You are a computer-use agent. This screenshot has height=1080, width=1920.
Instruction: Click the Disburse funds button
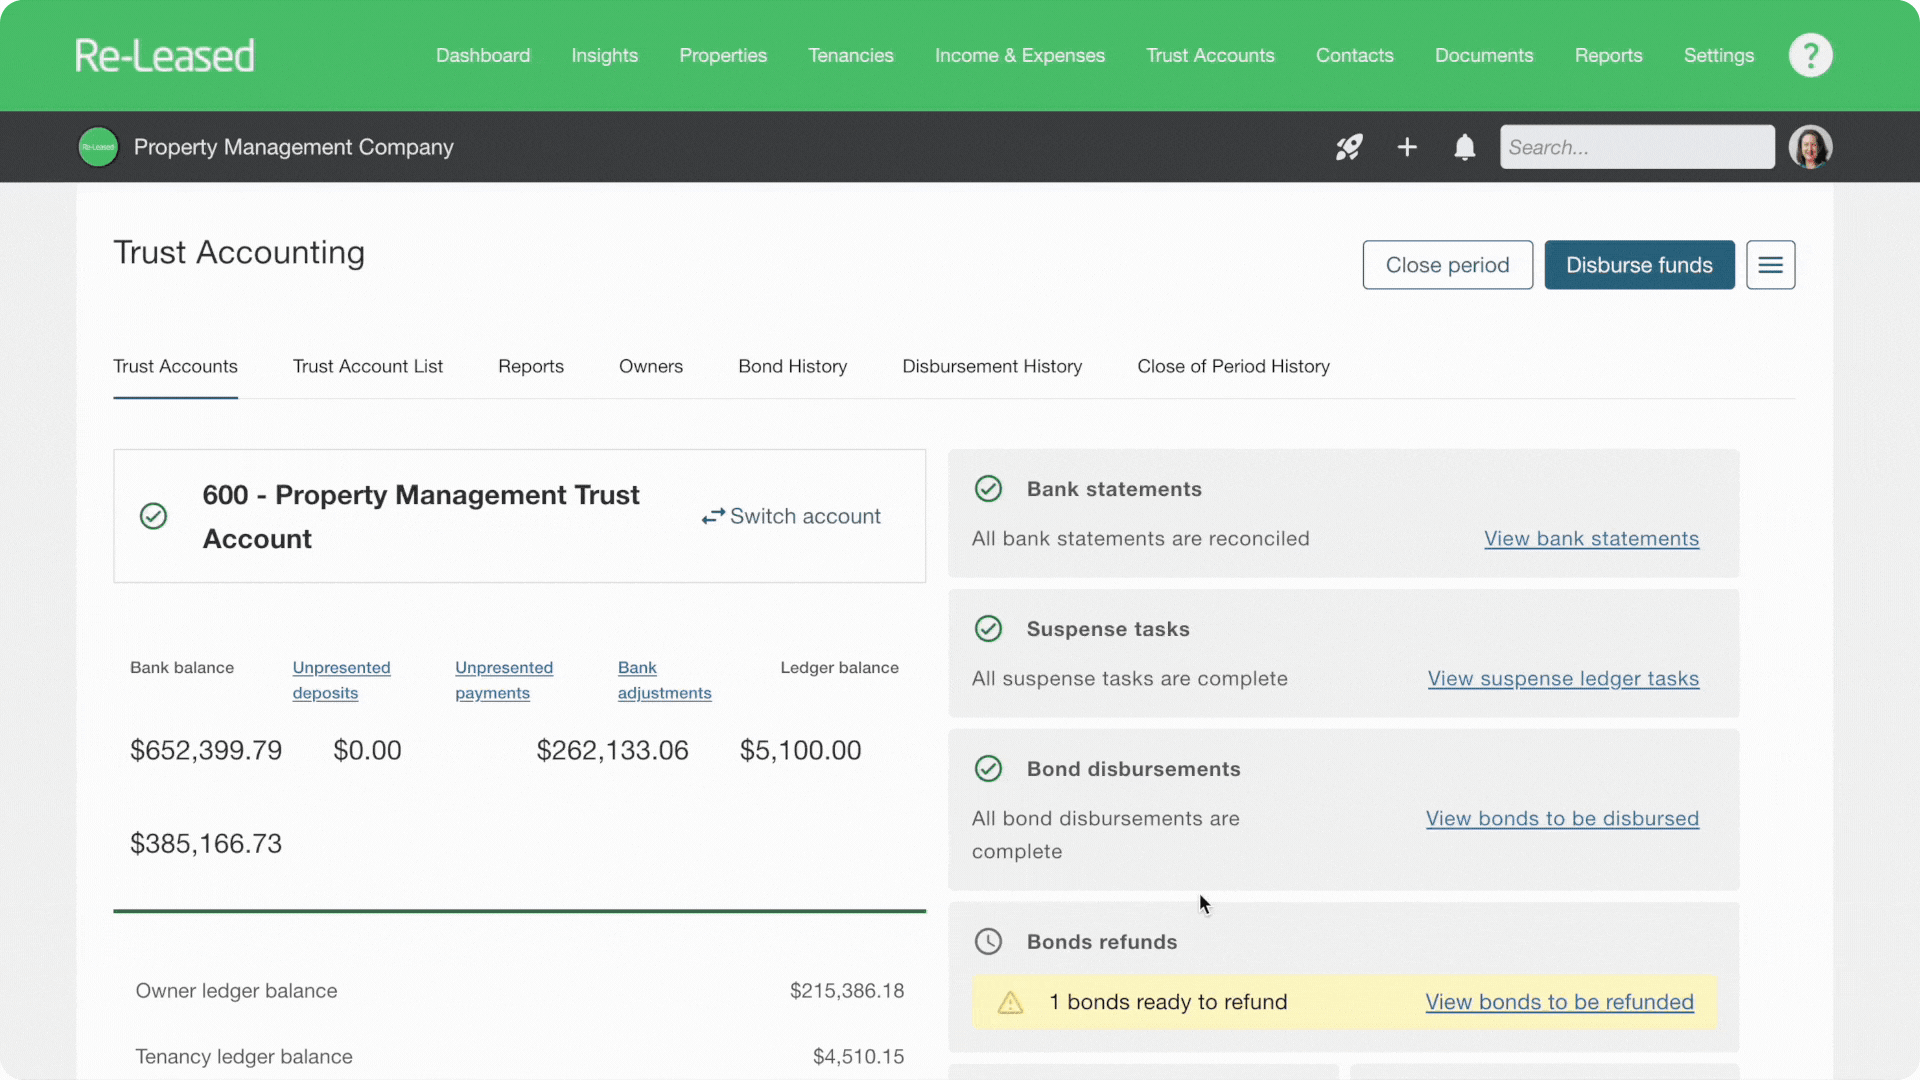1639,265
